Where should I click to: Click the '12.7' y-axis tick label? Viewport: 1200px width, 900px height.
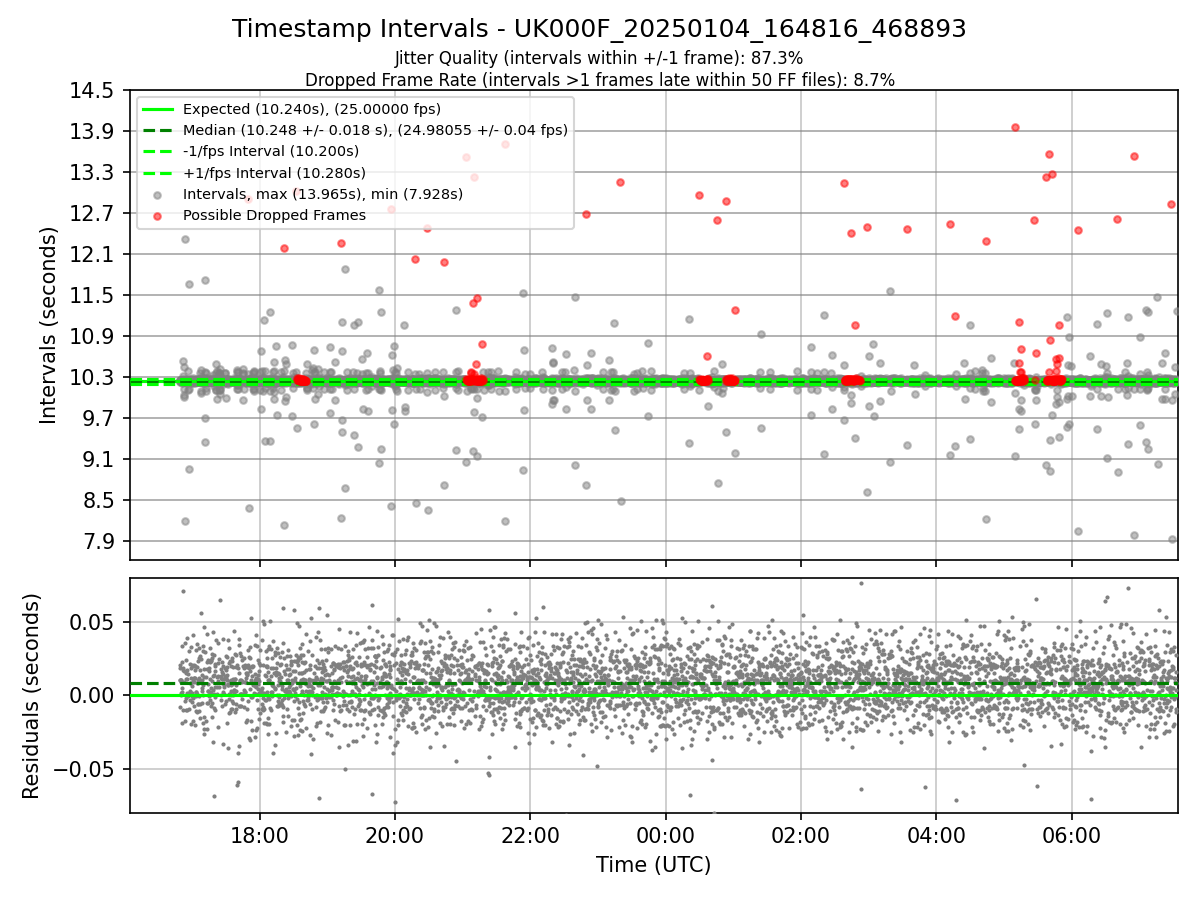[x=92, y=213]
